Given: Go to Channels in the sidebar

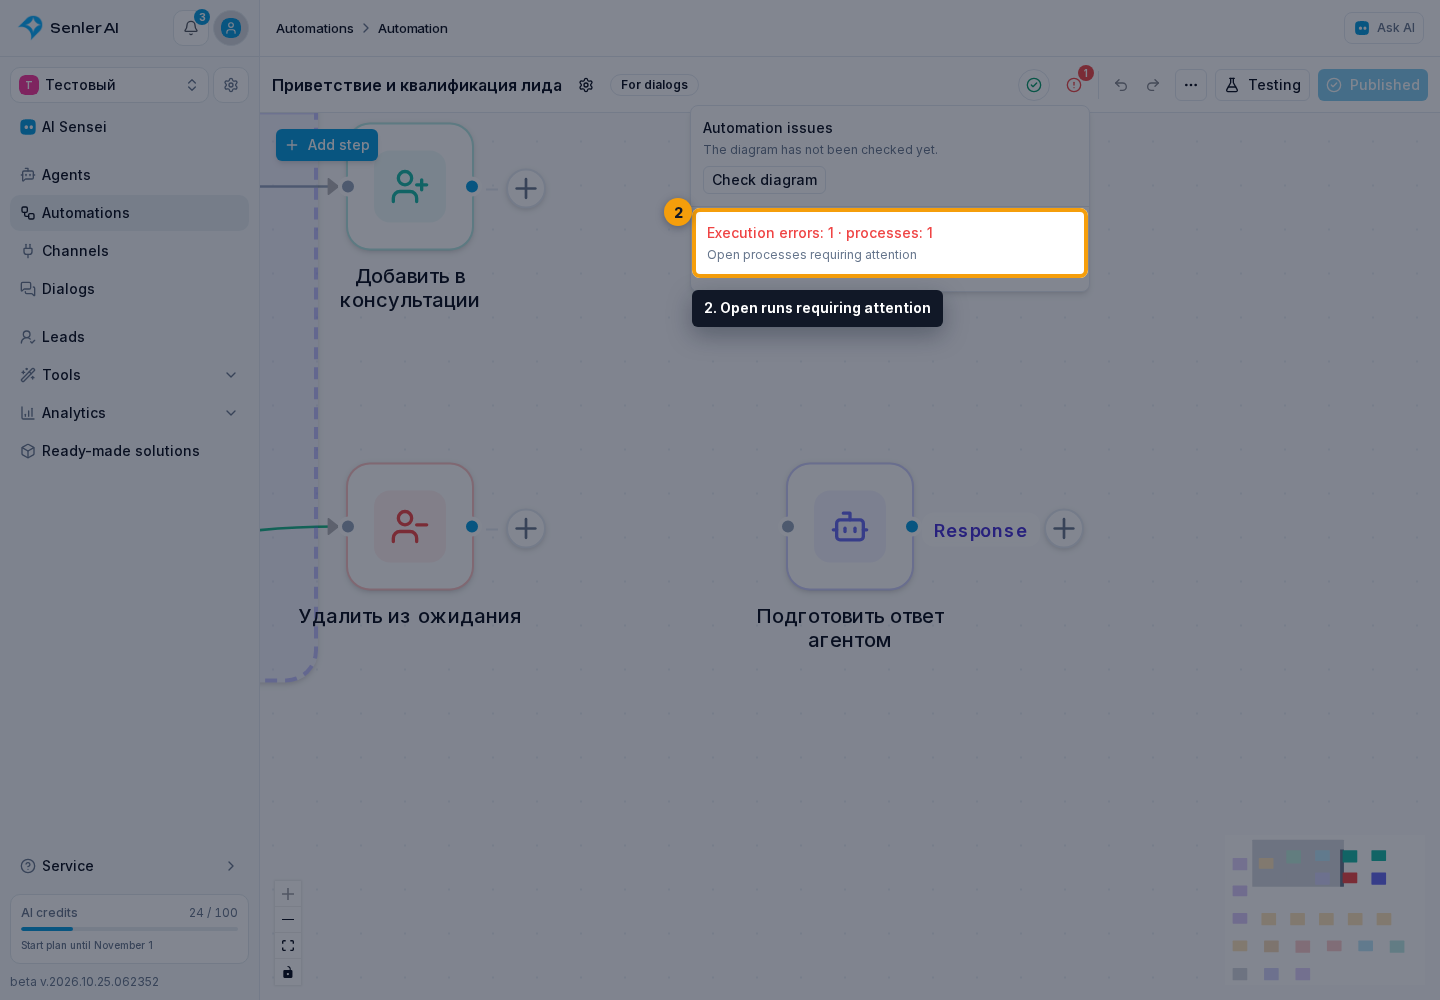Looking at the screenshot, I should coord(129,251).
